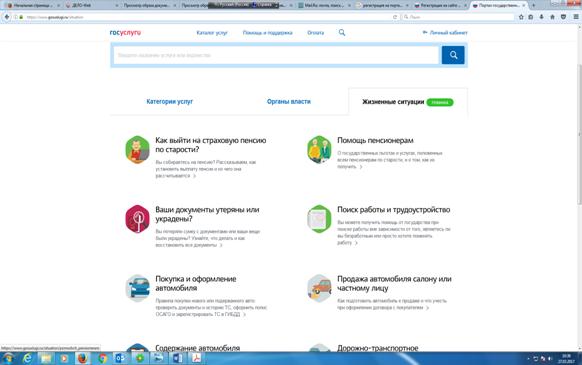Switch to Firefox in taskbar
582x365 pixels.
click(x=82, y=358)
